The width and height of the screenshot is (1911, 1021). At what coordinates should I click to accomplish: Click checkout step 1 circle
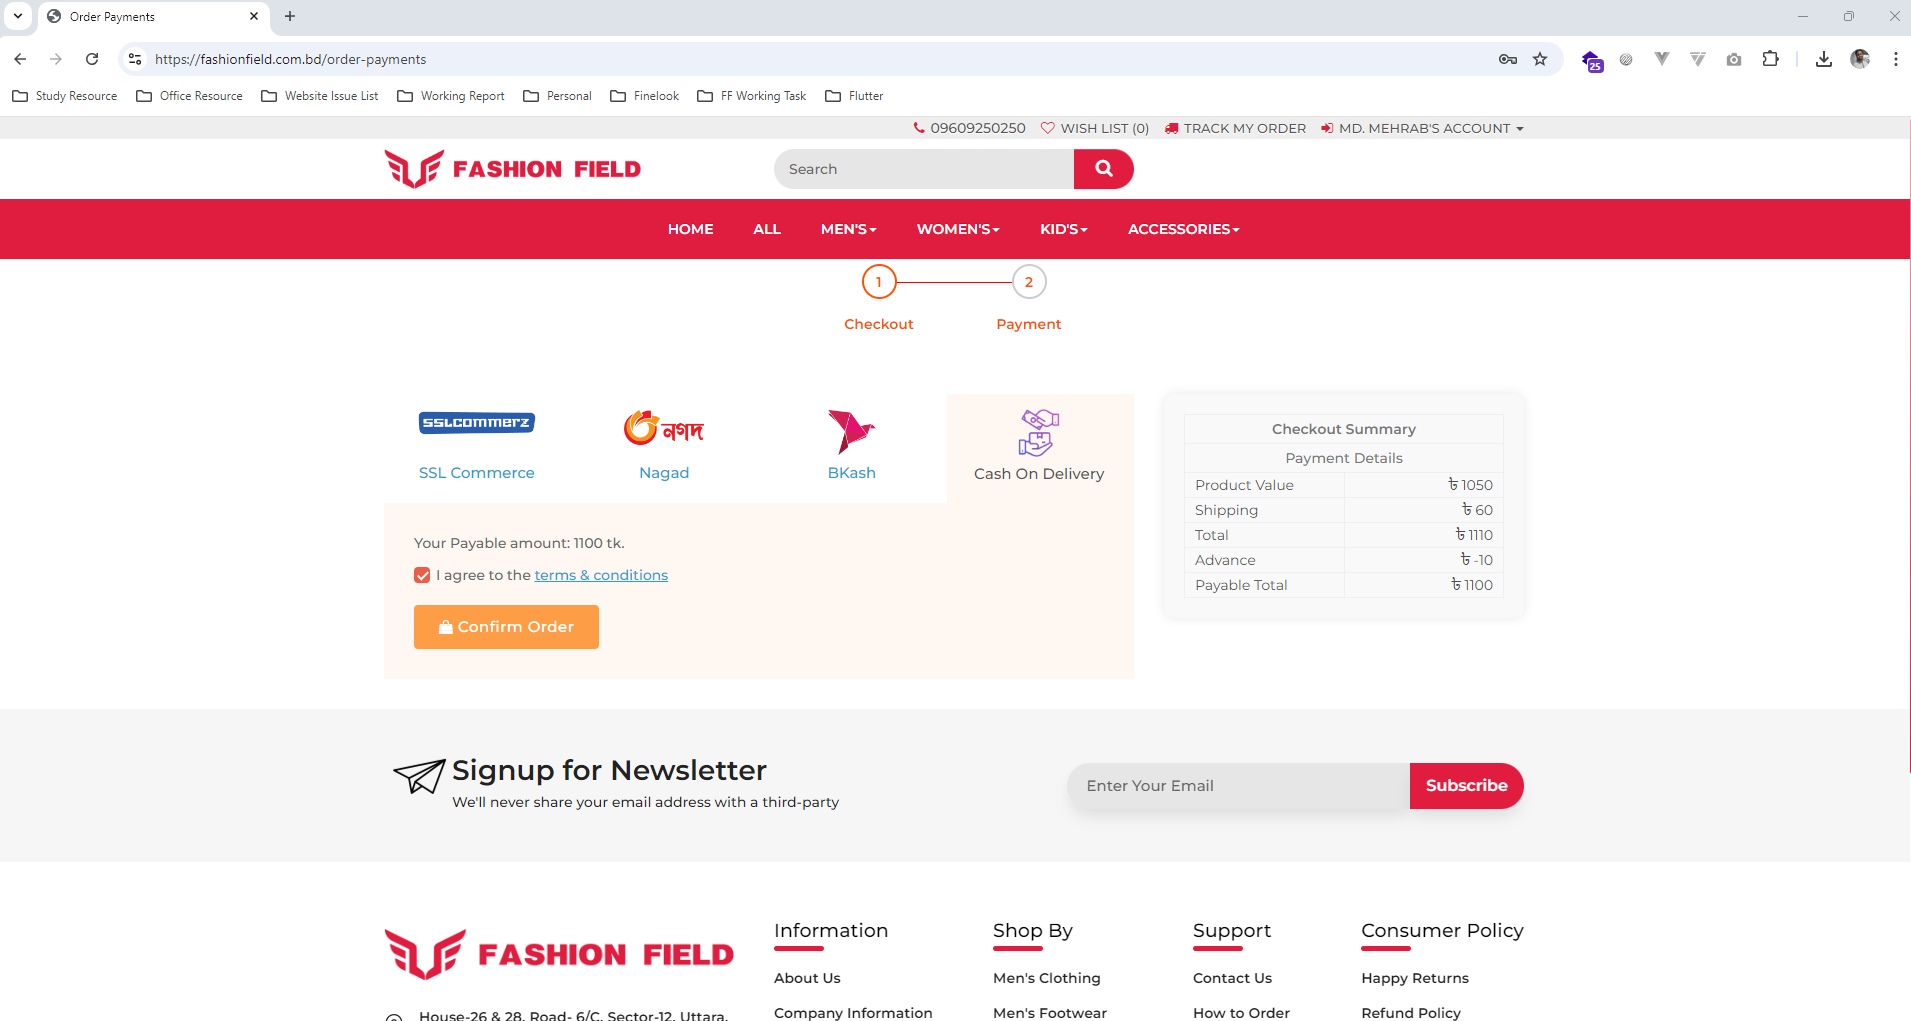879,282
